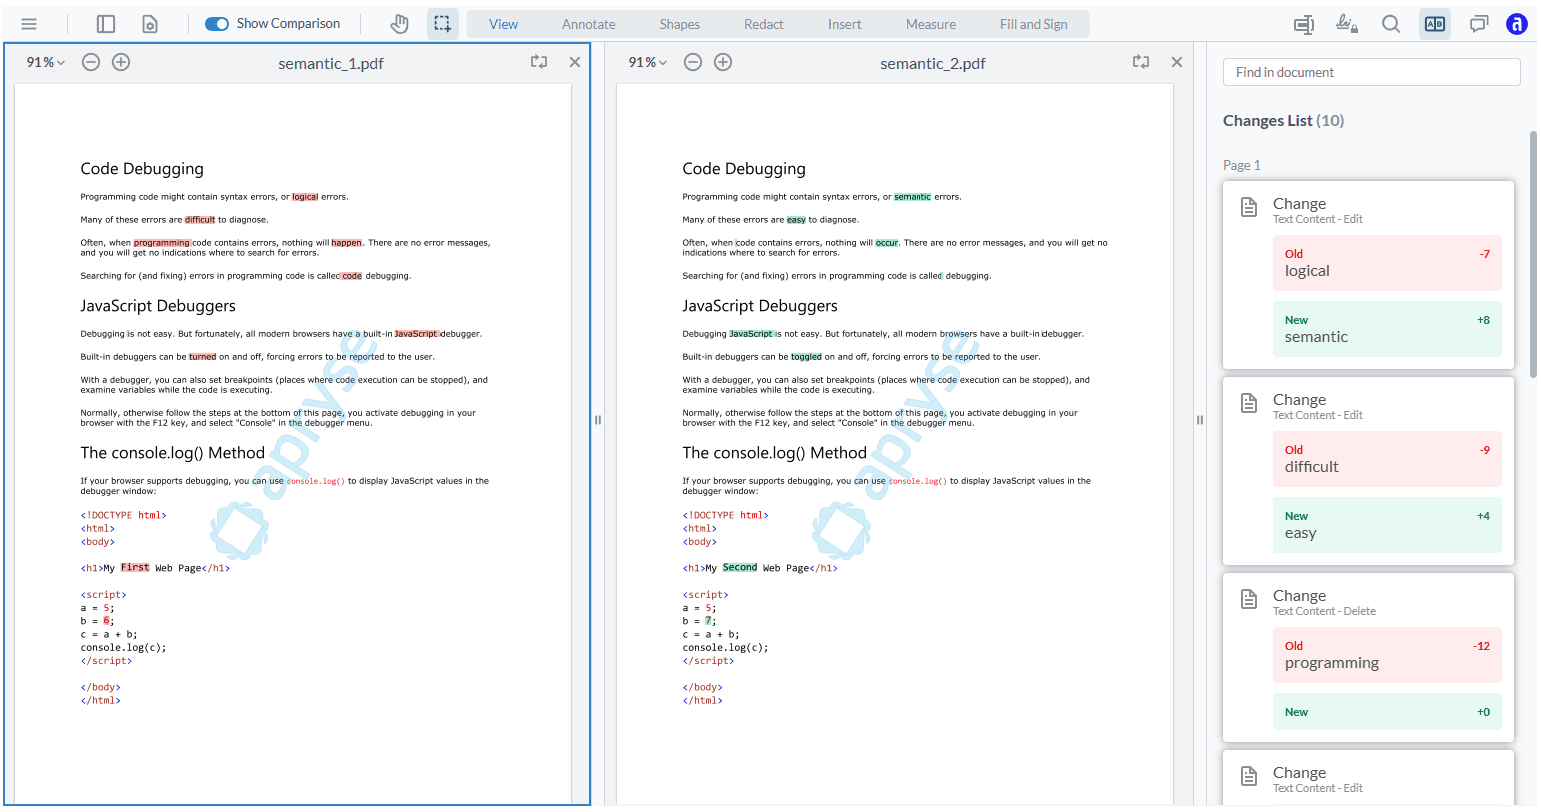The image size is (1541, 812).
Task: Open the 91% zoom dropdown on semantic_2.pdf
Action: coord(647,62)
